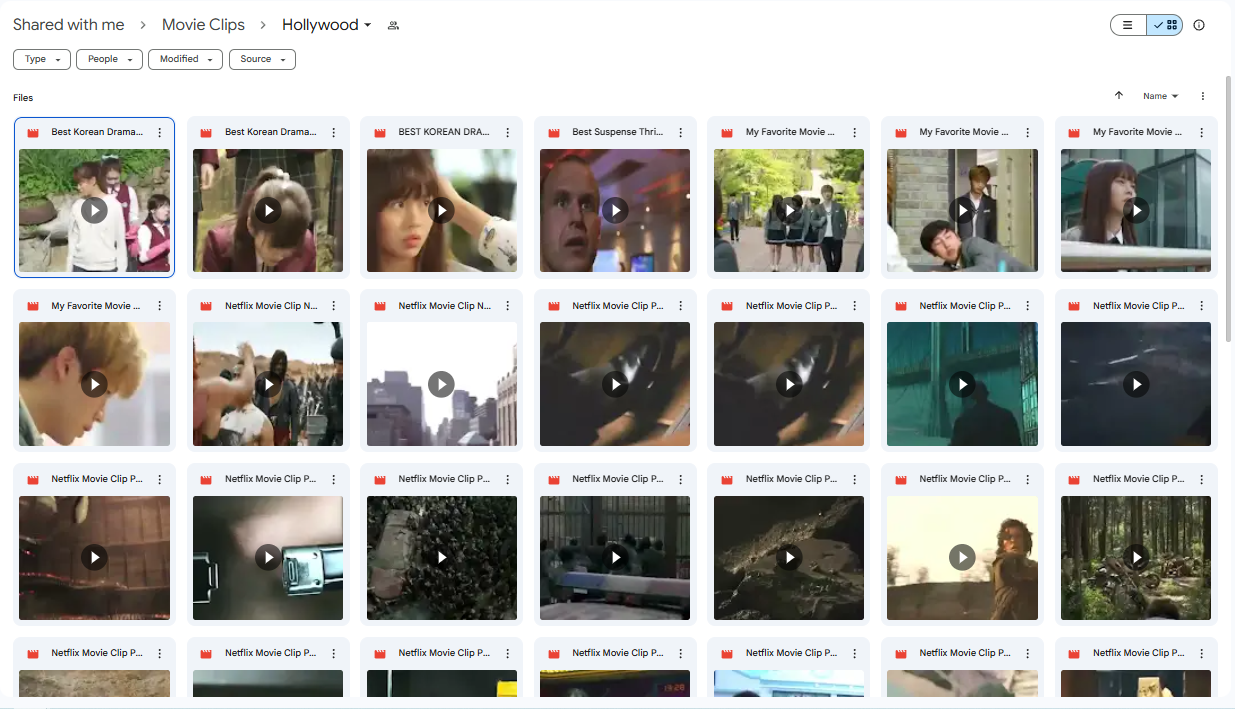This screenshot has width=1235, height=709.
Task: Reverse sort direction with the arrow icon
Action: [1118, 96]
